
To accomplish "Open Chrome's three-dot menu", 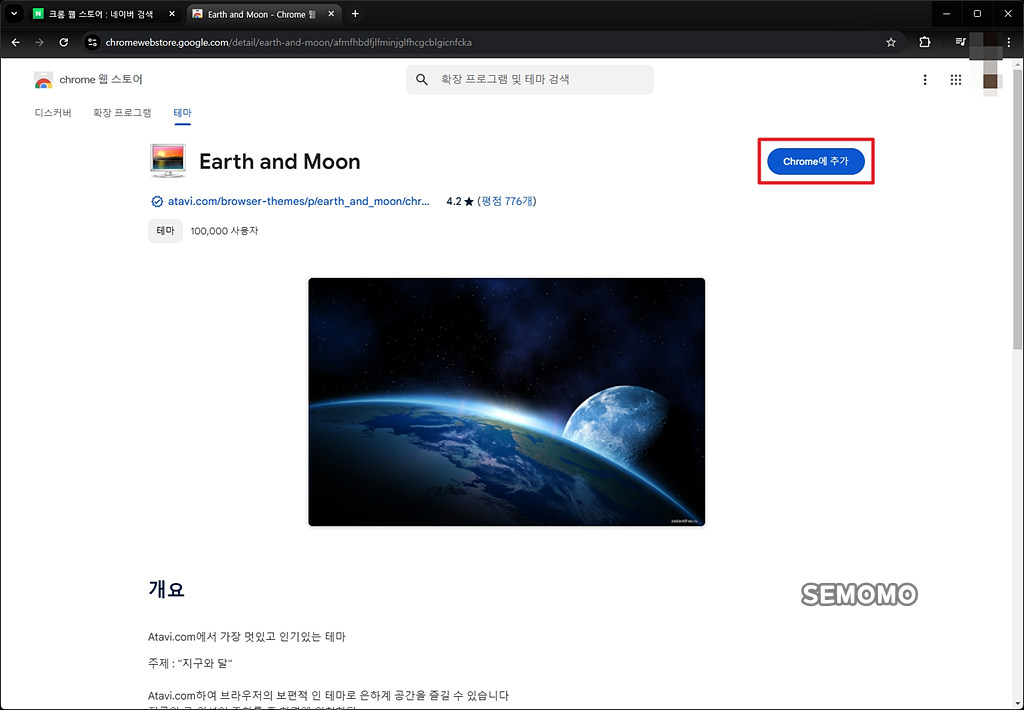I will pos(1009,42).
